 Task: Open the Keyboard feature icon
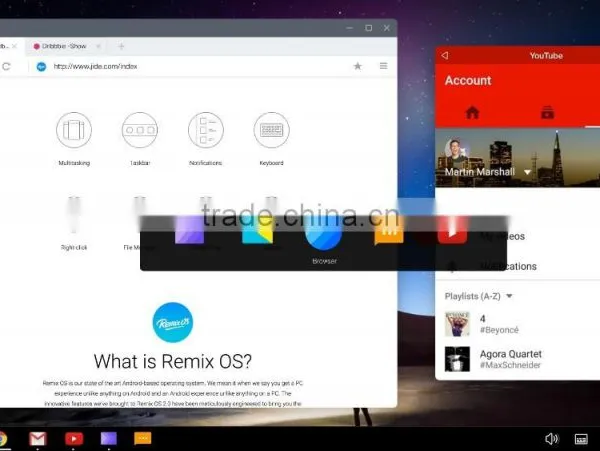coord(271,130)
